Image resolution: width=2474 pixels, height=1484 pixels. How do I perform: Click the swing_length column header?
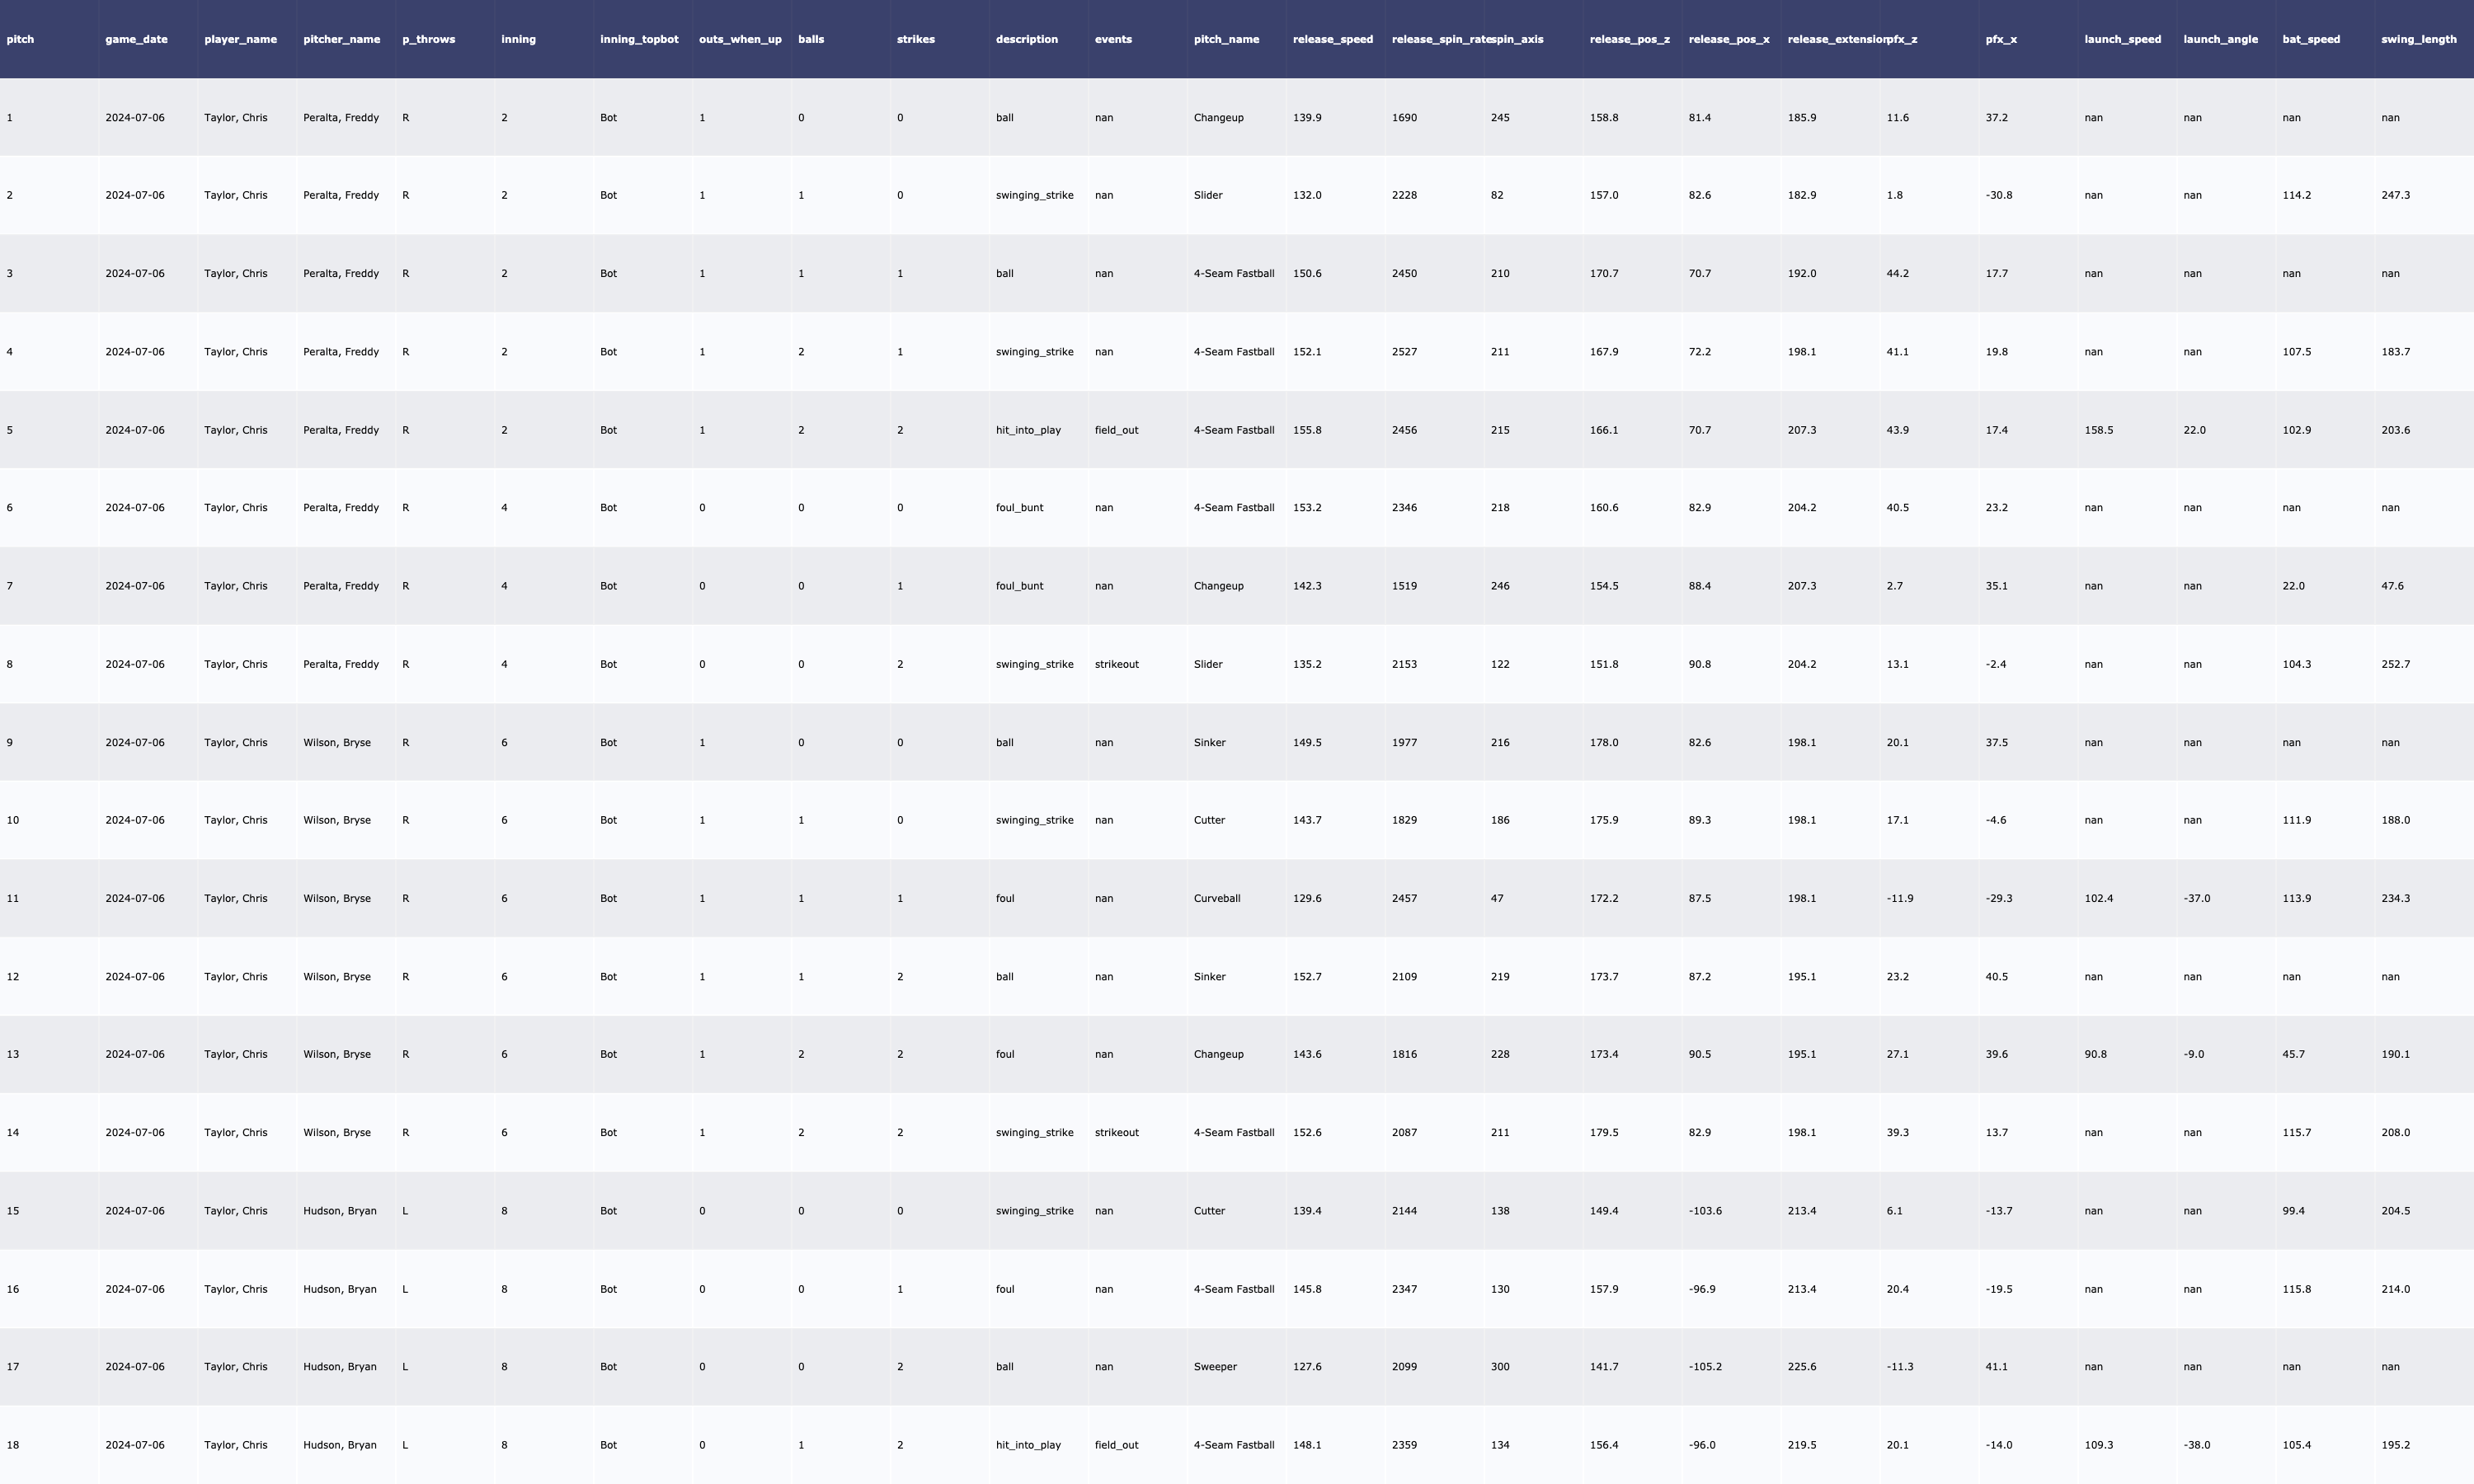[x=2418, y=39]
